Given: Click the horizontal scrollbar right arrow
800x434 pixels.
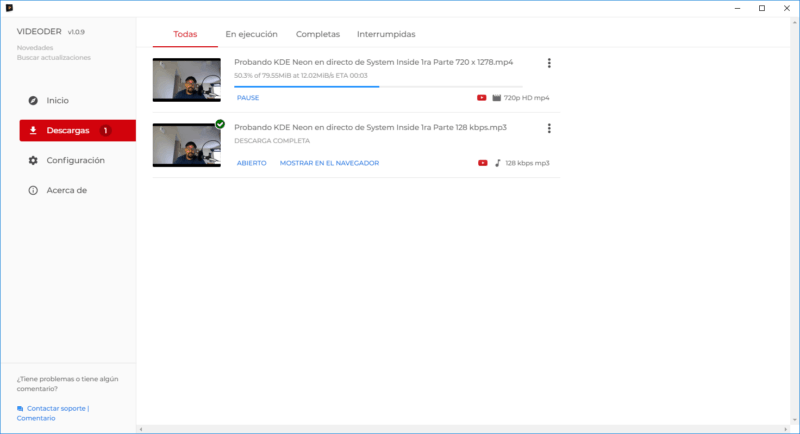Looking at the screenshot, I should point(786,429).
